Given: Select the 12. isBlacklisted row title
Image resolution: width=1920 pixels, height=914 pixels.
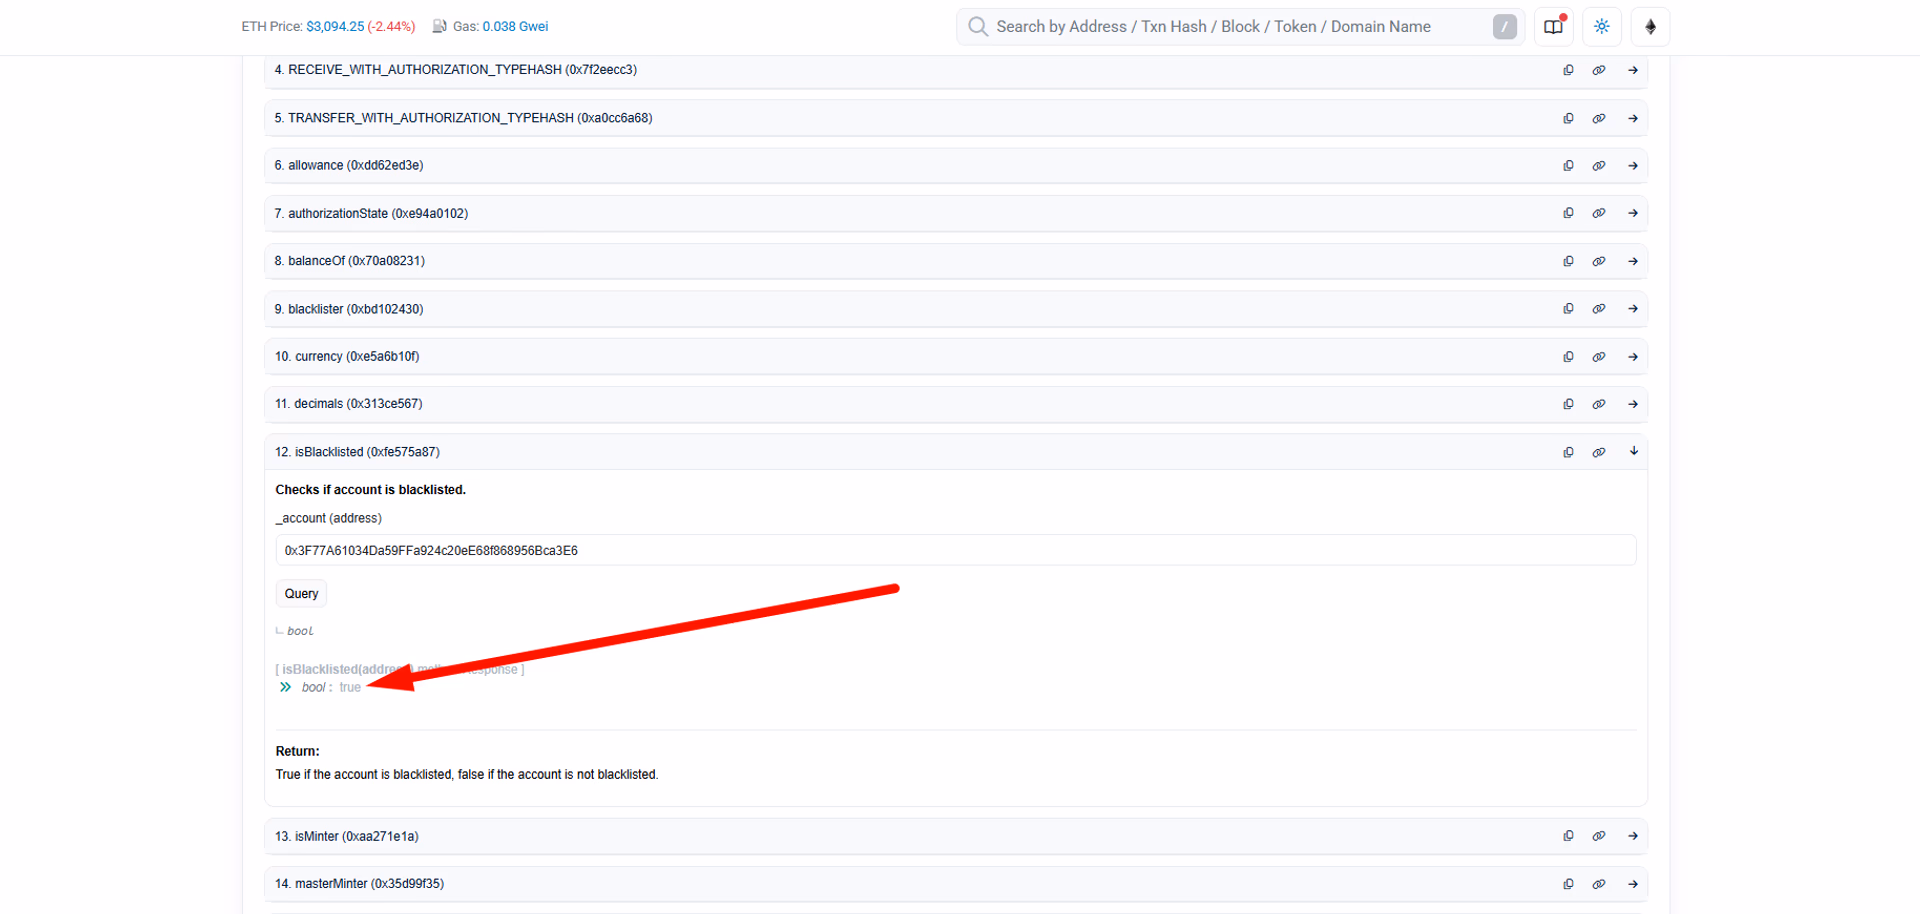Looking at the screenshot, I should click(357, 452).
